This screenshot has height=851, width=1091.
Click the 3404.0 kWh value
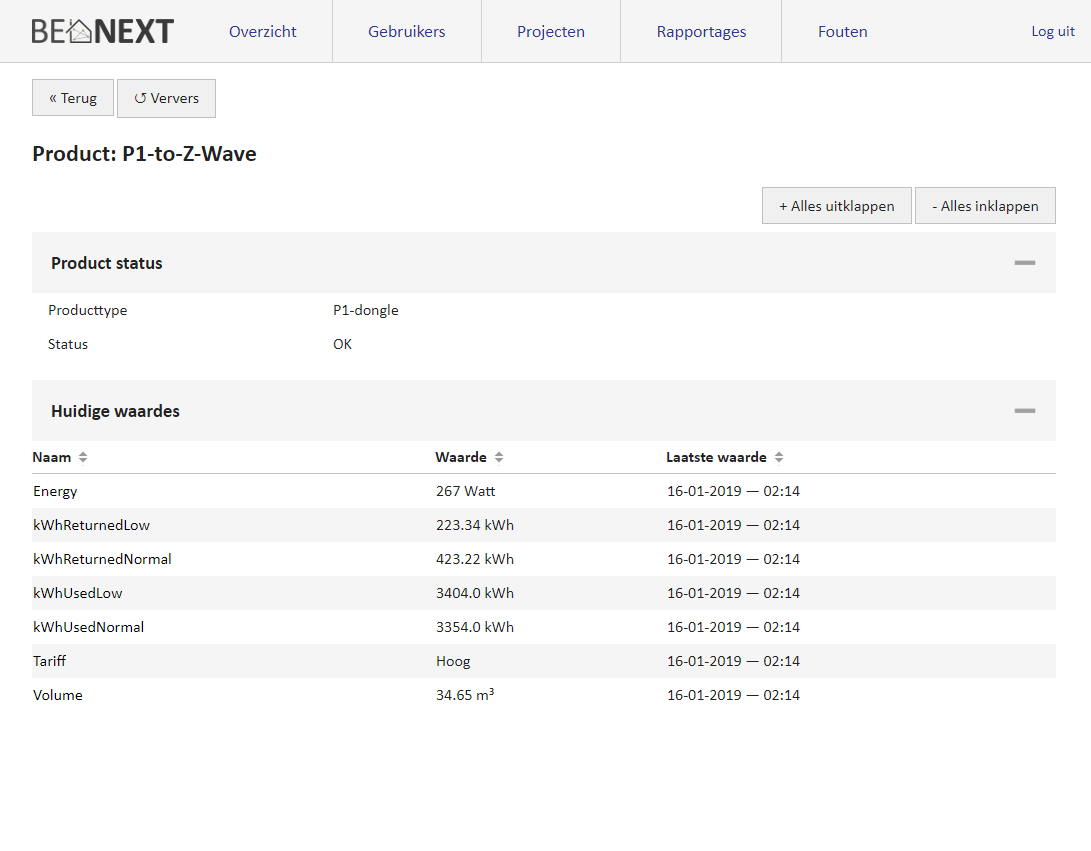(x=475, y=594)
